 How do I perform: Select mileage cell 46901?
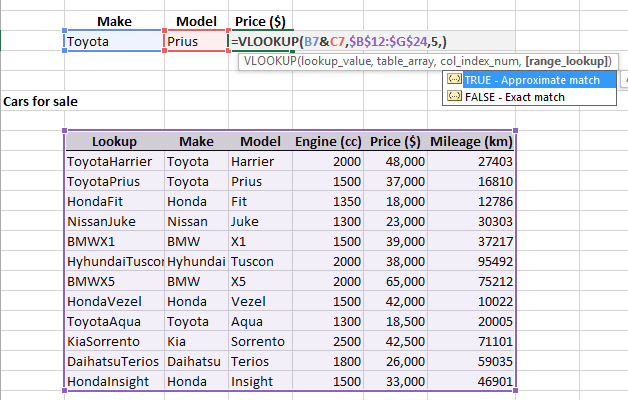coord(471,382)
